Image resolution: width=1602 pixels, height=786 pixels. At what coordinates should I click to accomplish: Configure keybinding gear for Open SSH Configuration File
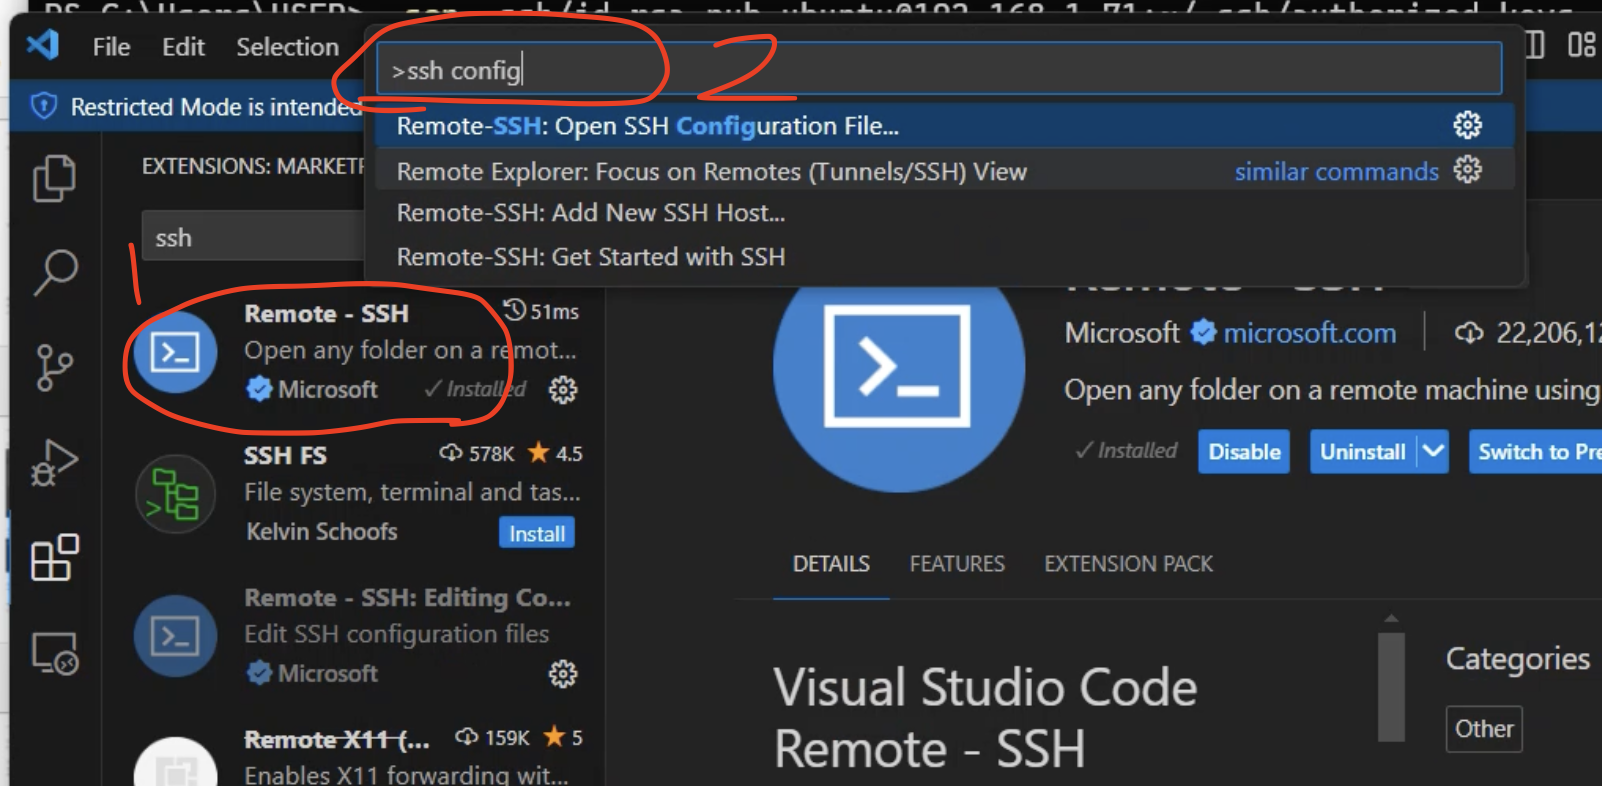tap(1467, 125)
